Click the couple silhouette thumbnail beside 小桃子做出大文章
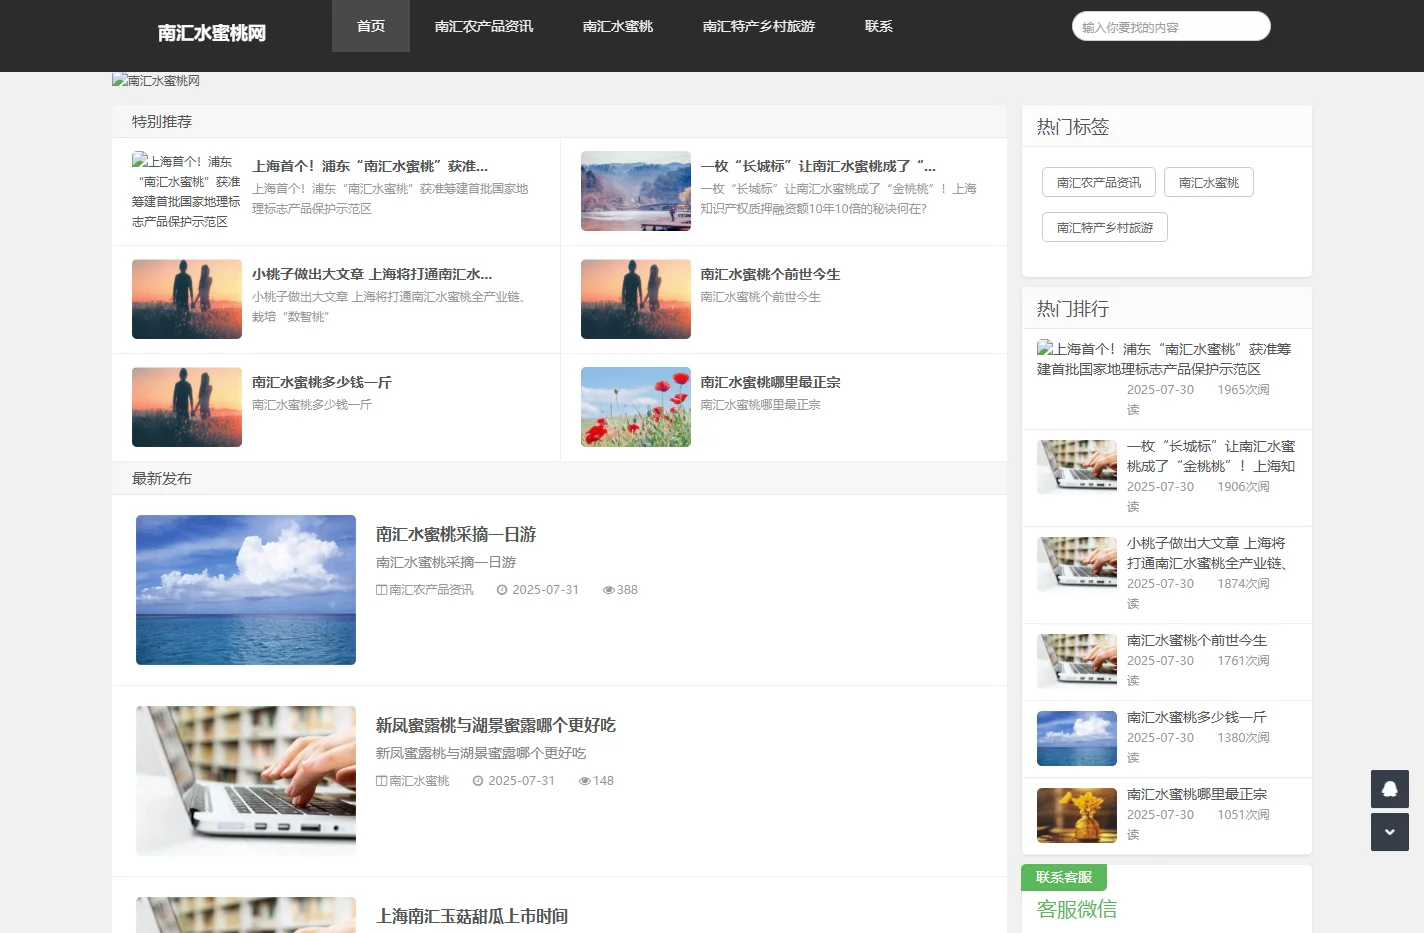Screen dimensions: 1424x933 (187, 299)
